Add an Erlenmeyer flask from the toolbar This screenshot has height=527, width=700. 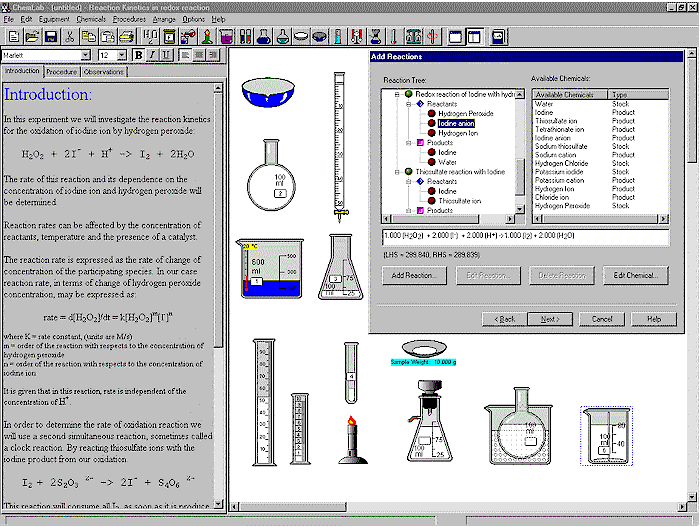[282, 37]
